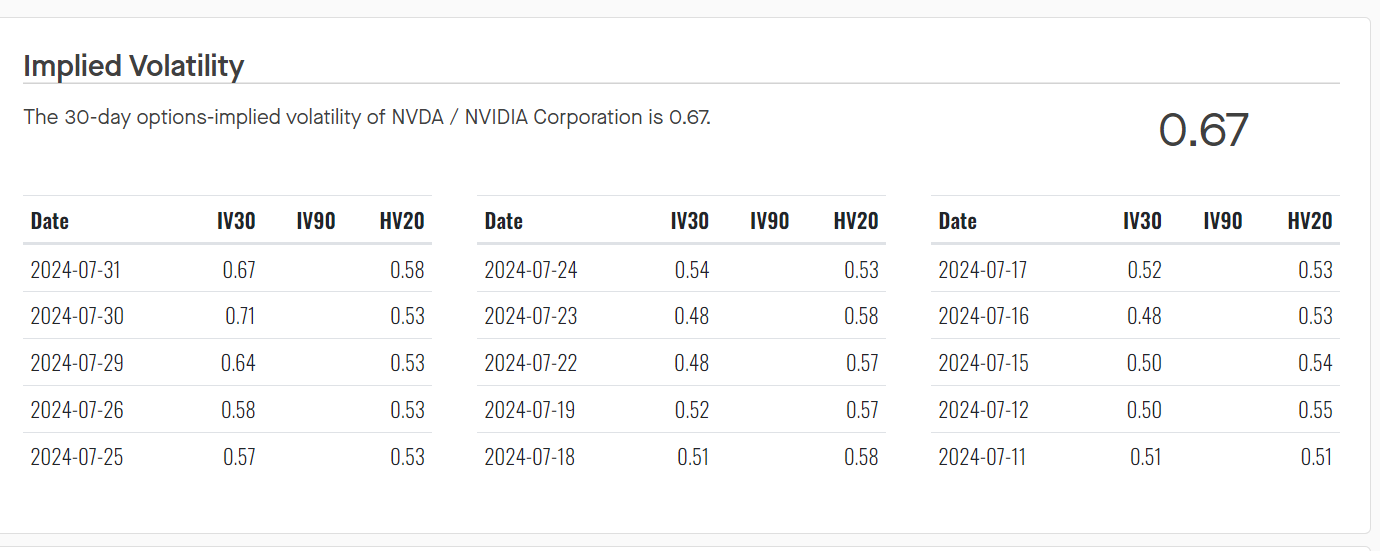Click the 0.55 HV20 value
Image resolution: width=1380 pixels, height=551 pixels.
pos(1315,410)
